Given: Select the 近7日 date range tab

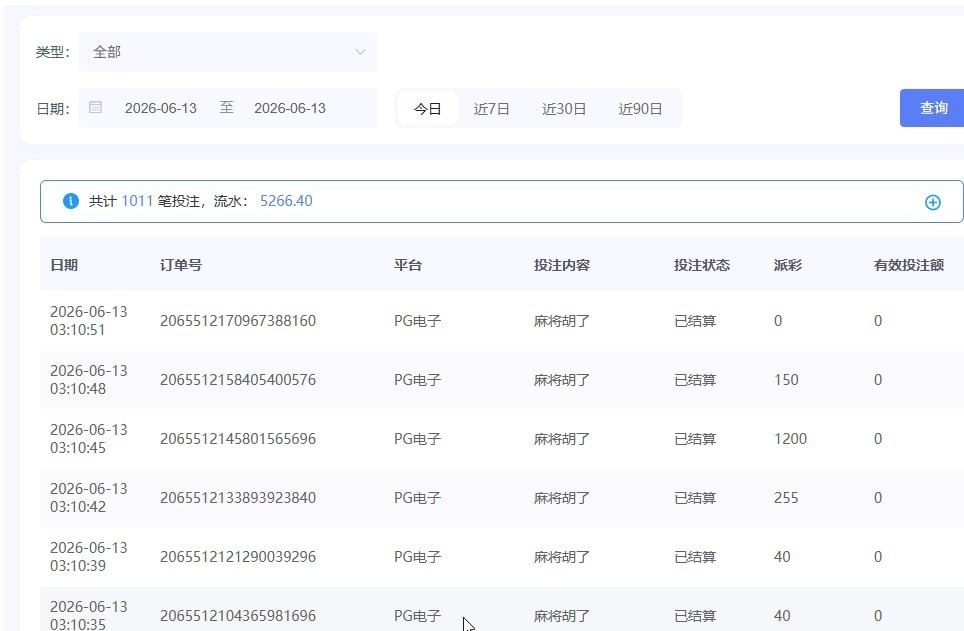Looking at the screenshot, I should 491,109.
